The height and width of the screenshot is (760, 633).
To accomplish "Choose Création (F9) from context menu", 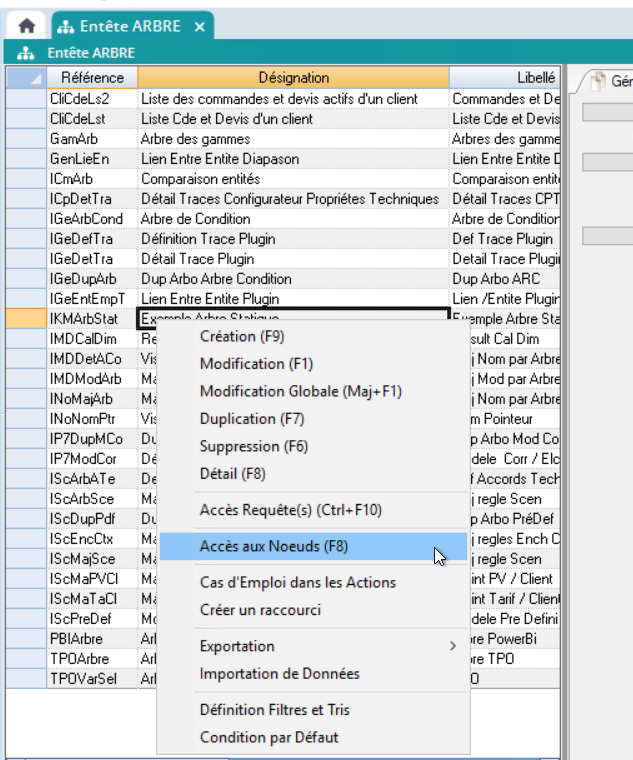I will coord(242,337).
